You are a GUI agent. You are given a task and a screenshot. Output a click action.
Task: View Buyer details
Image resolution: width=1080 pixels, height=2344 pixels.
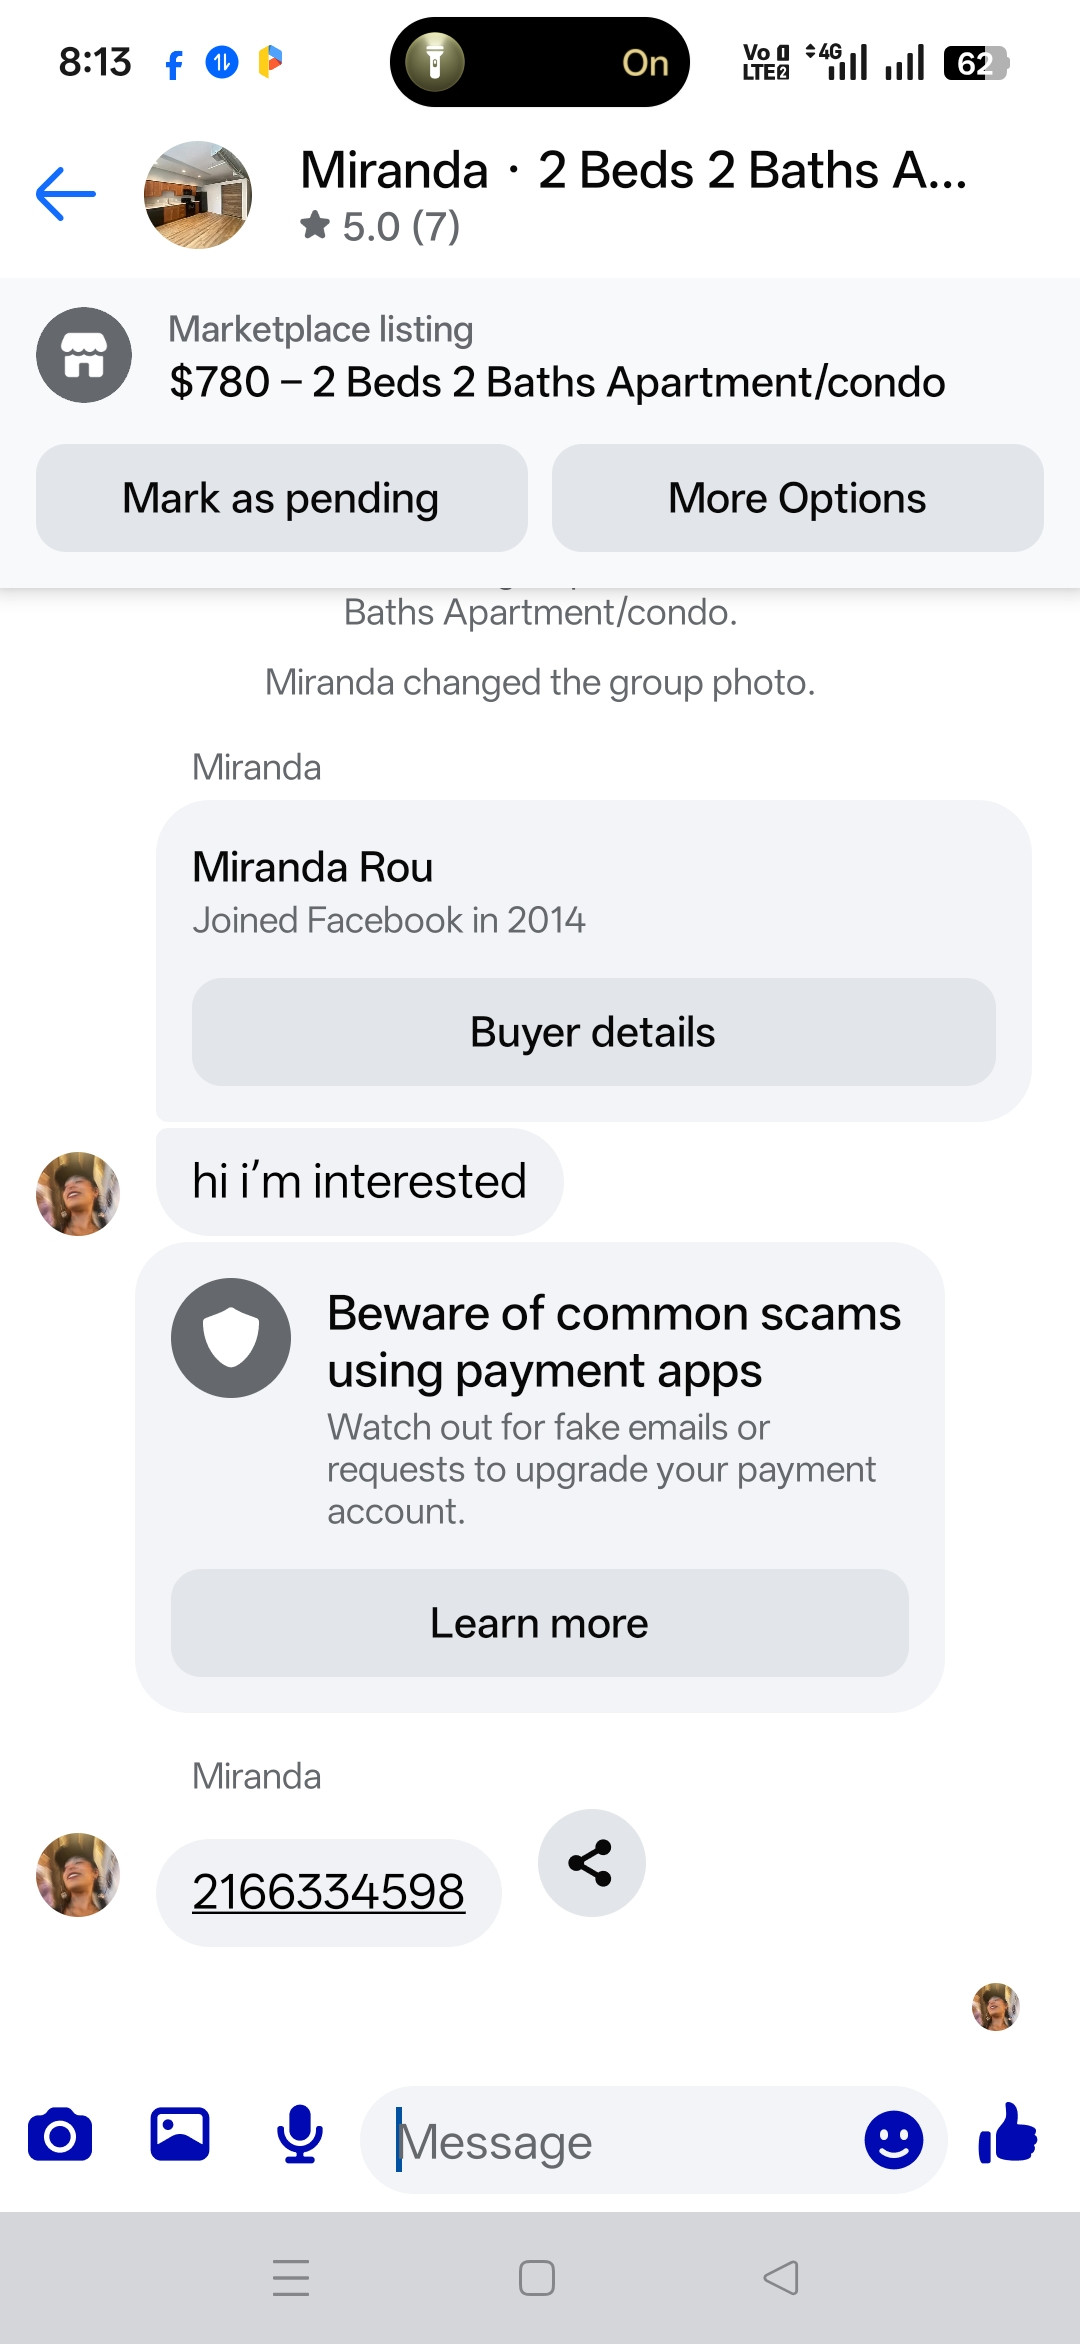(x=594, y=1032)
